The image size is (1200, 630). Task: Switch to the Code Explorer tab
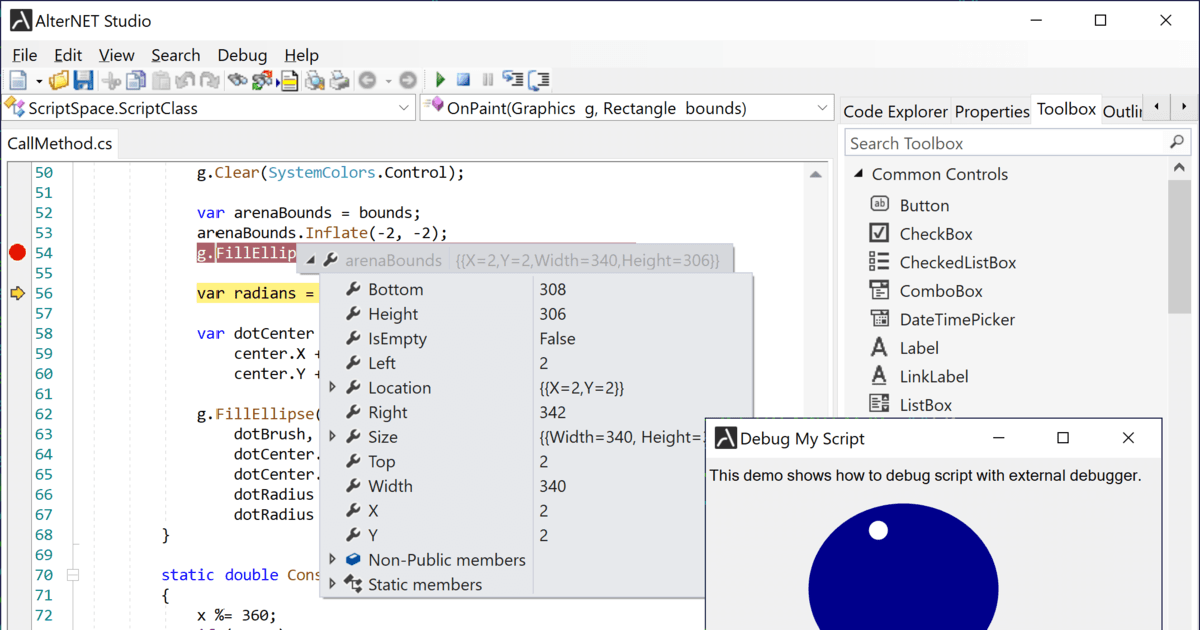coord(895,111)
